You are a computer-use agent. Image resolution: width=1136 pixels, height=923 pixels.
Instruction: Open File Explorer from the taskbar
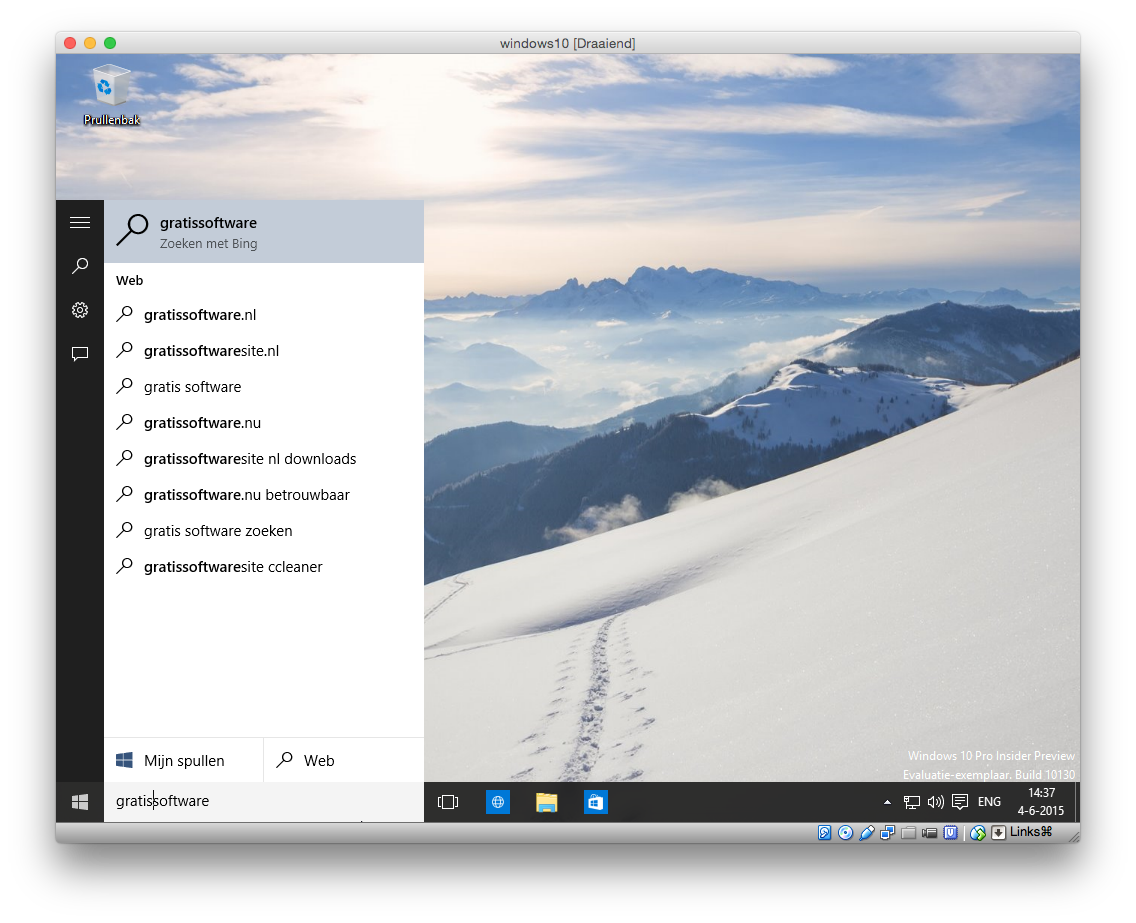click(546, 801)
